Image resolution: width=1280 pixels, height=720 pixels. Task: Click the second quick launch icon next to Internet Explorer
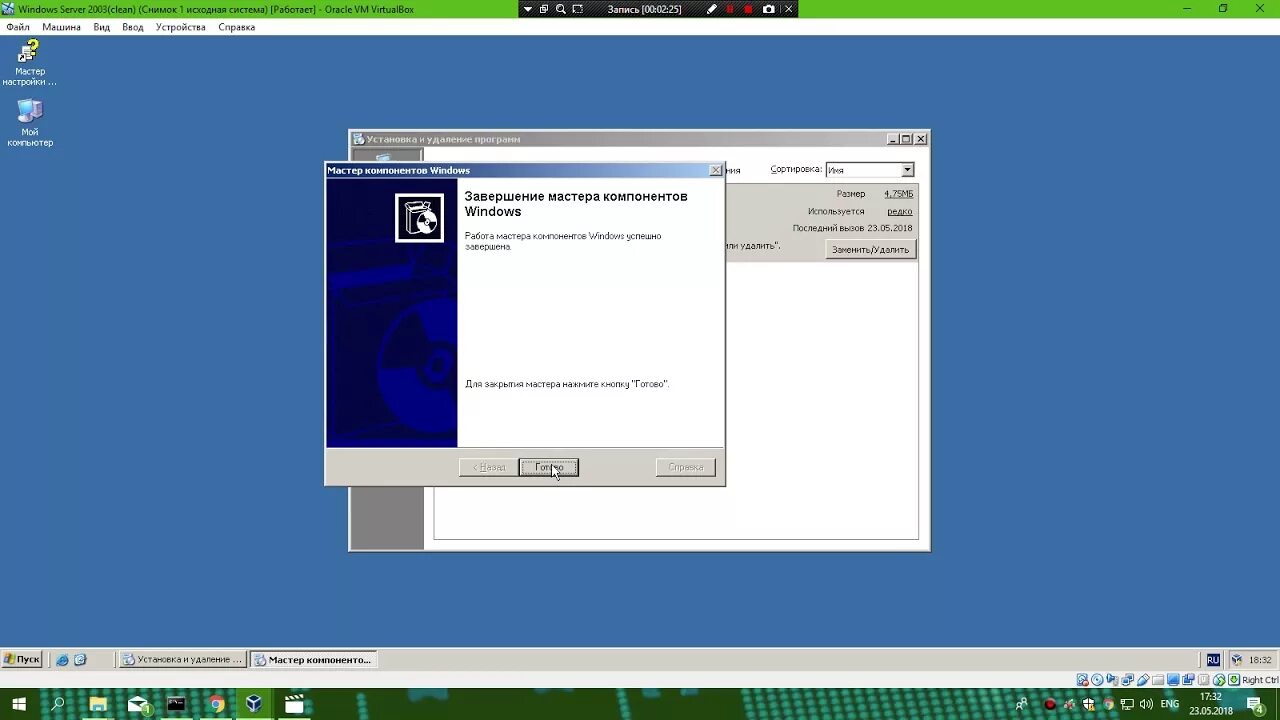click(x=80, y=659)
